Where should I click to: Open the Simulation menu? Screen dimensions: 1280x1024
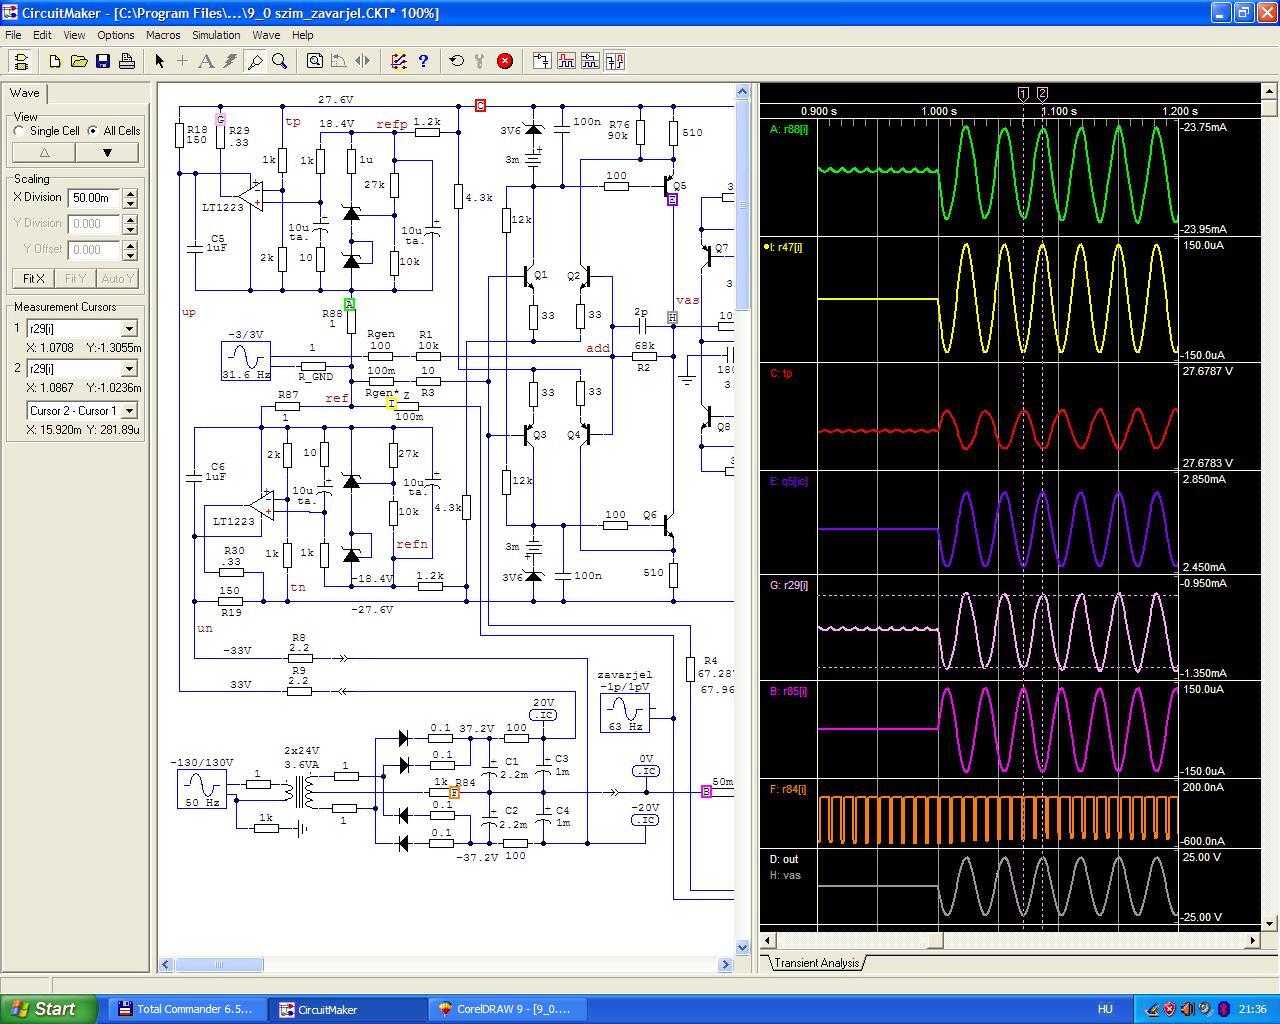(x=216, y=35)
